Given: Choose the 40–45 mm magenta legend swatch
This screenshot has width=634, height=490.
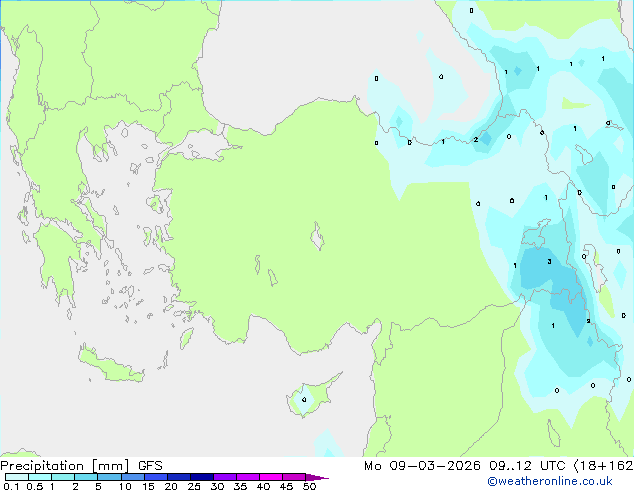Looking at the screenshot, I should (x=271, y=477).
